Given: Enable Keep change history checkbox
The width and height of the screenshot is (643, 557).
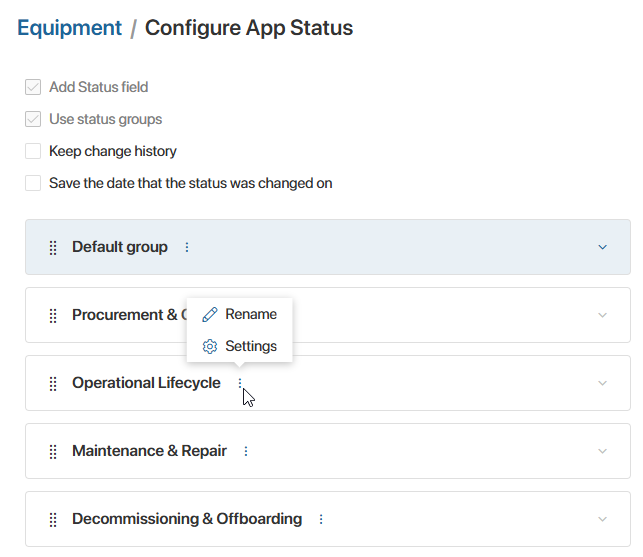Looking at the screenshot, I should click(x=33, y=151).
